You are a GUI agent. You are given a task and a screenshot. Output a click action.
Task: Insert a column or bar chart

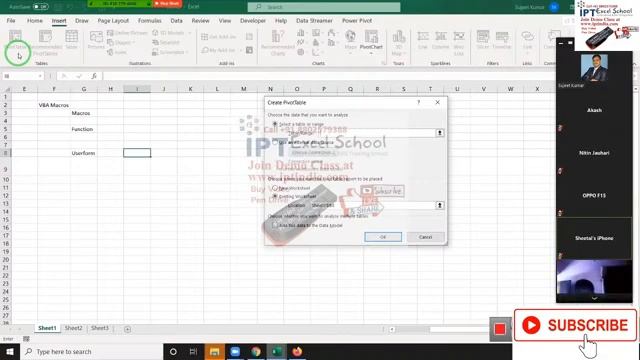tap(301, 33)
